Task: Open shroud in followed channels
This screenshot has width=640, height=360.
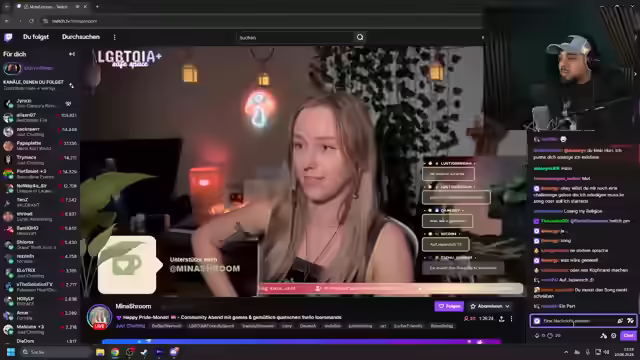Action: point(40,216)
